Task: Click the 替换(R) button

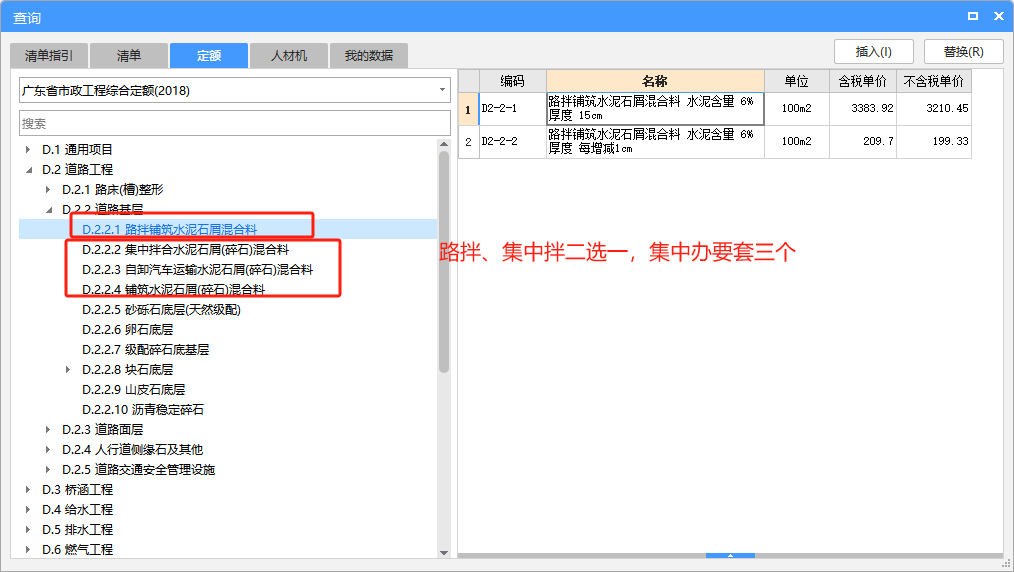Action: [x=964, y=52]
